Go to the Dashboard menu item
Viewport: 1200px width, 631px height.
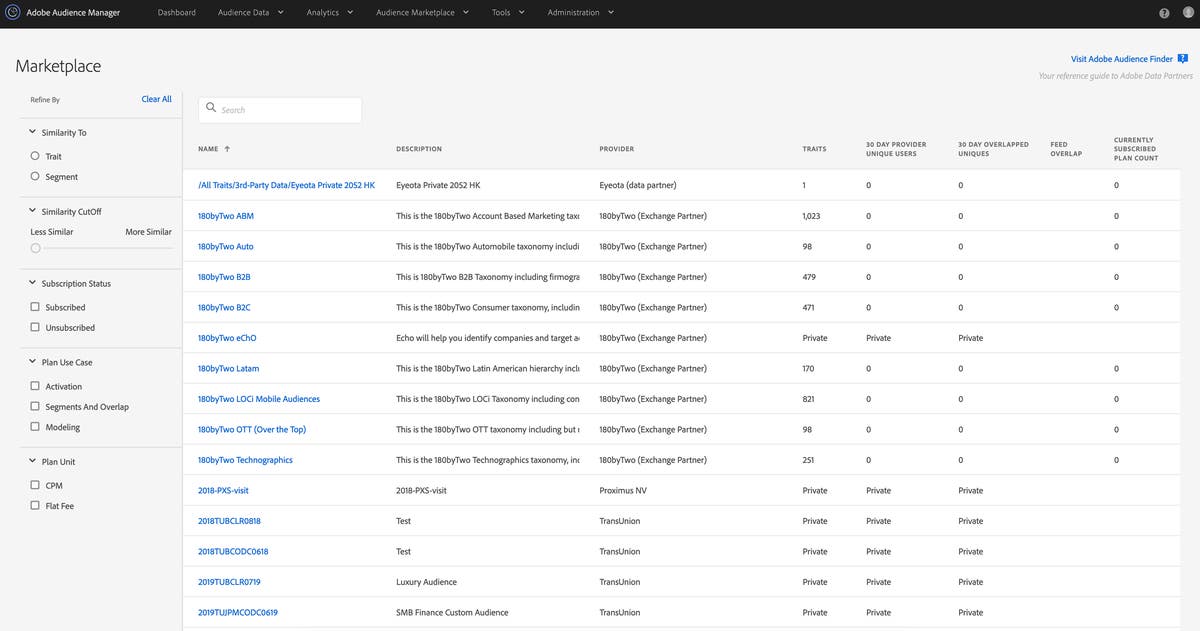click(176, 13)
